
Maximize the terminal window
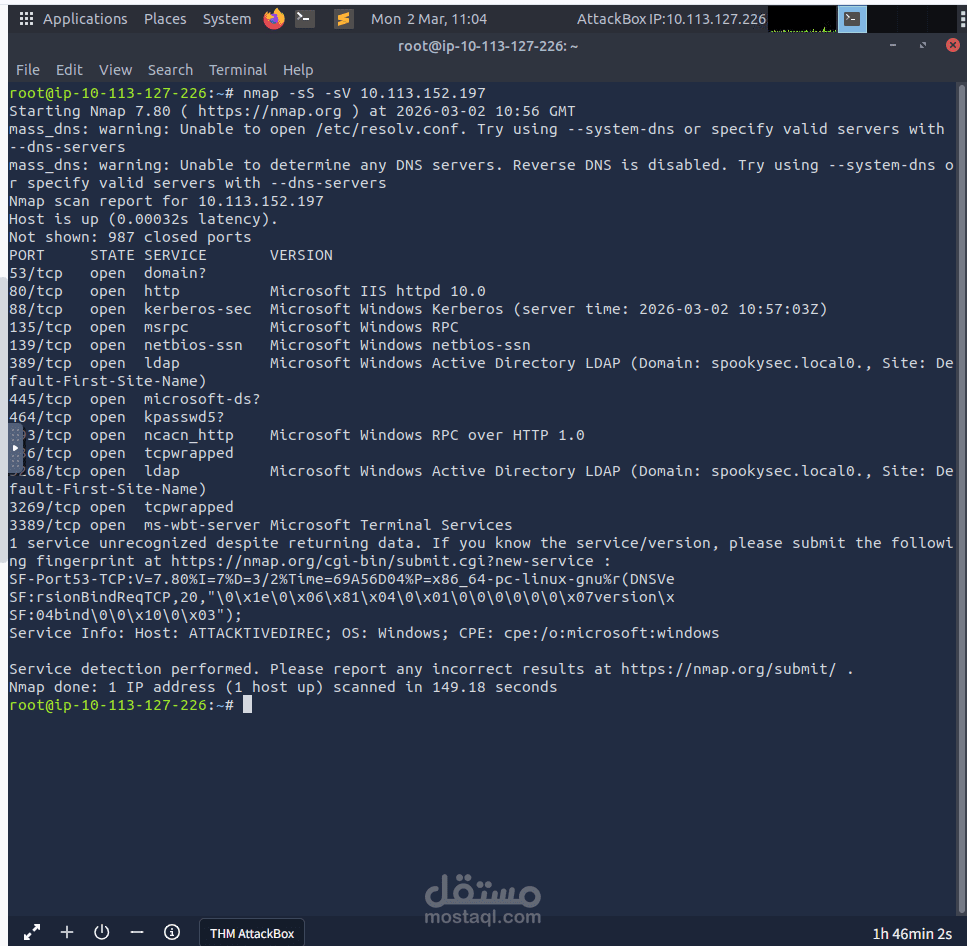(x=923, y=45)
